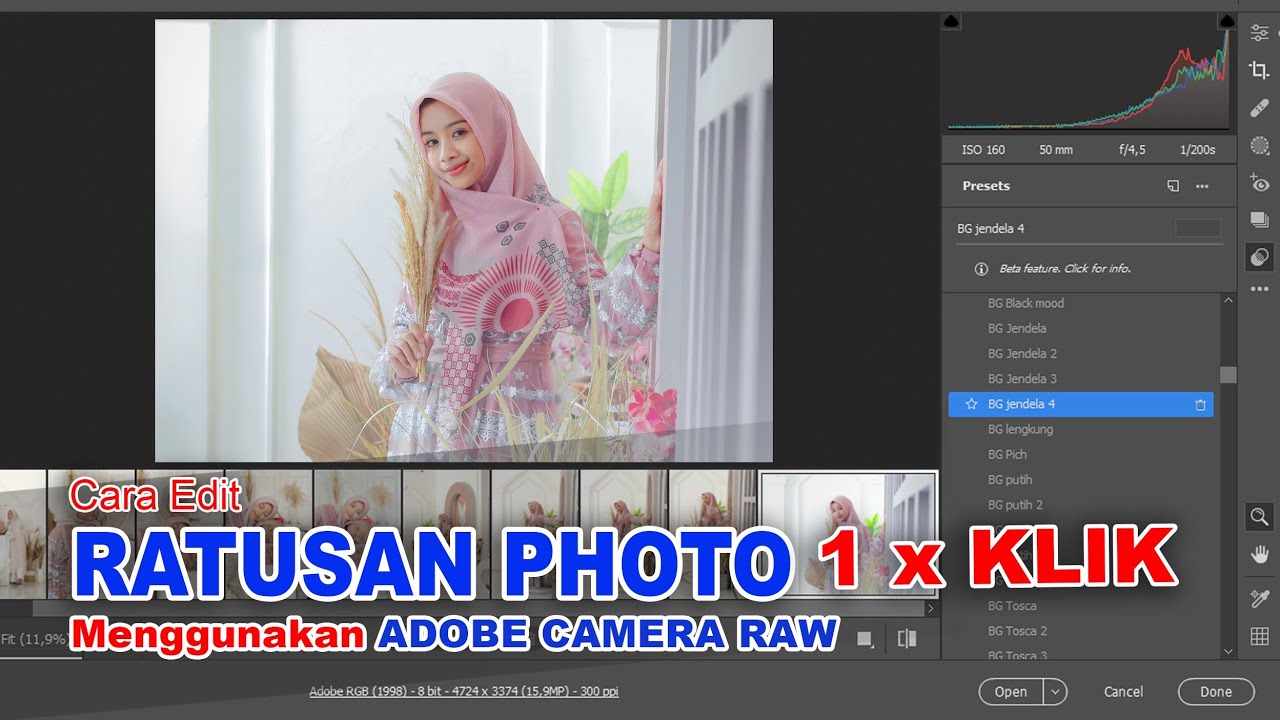Open the Snapshots panel icon
Image resolution: width=1280 pixels, height=720 pixels.
point(1259,220)
